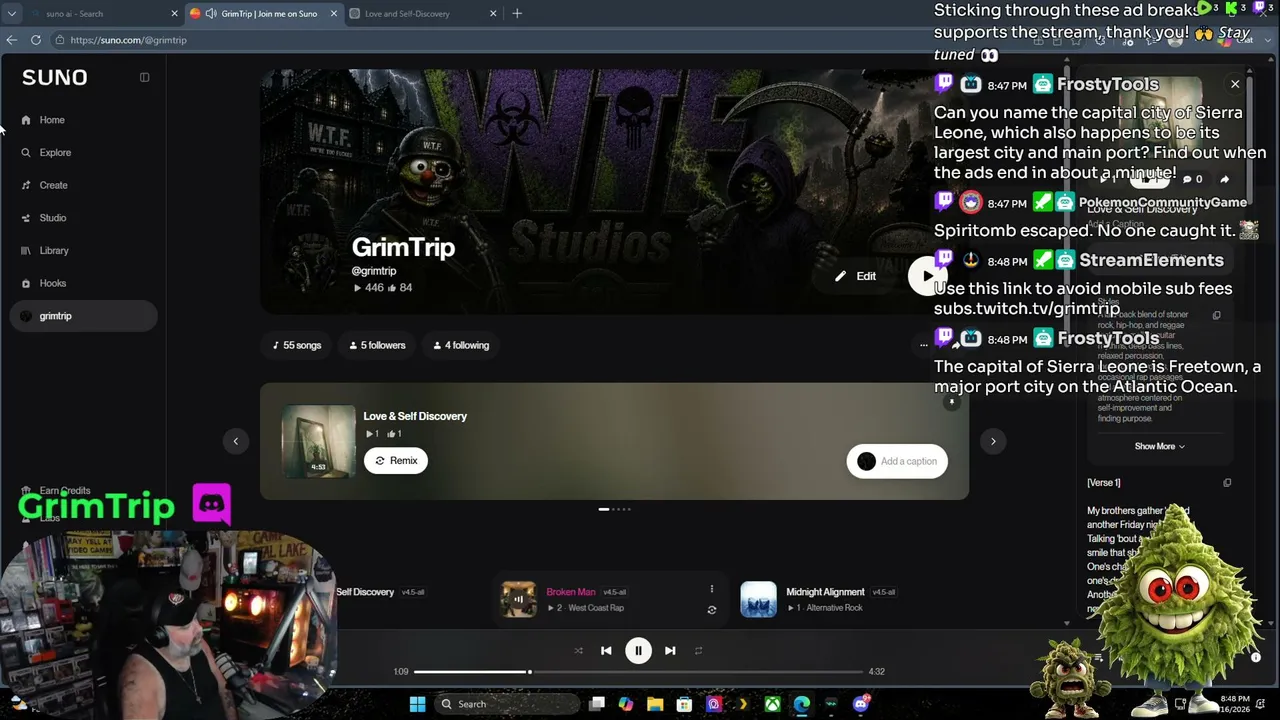Open Broken Man more options menu

click(x=712, y=589)
